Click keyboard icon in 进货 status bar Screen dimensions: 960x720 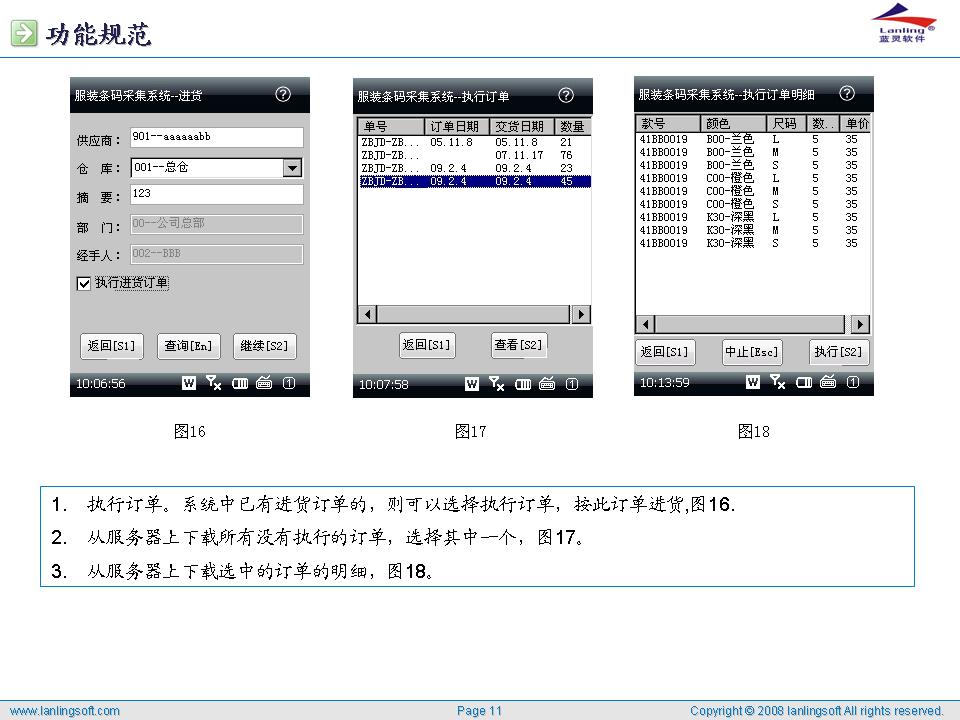click(264, 383)
